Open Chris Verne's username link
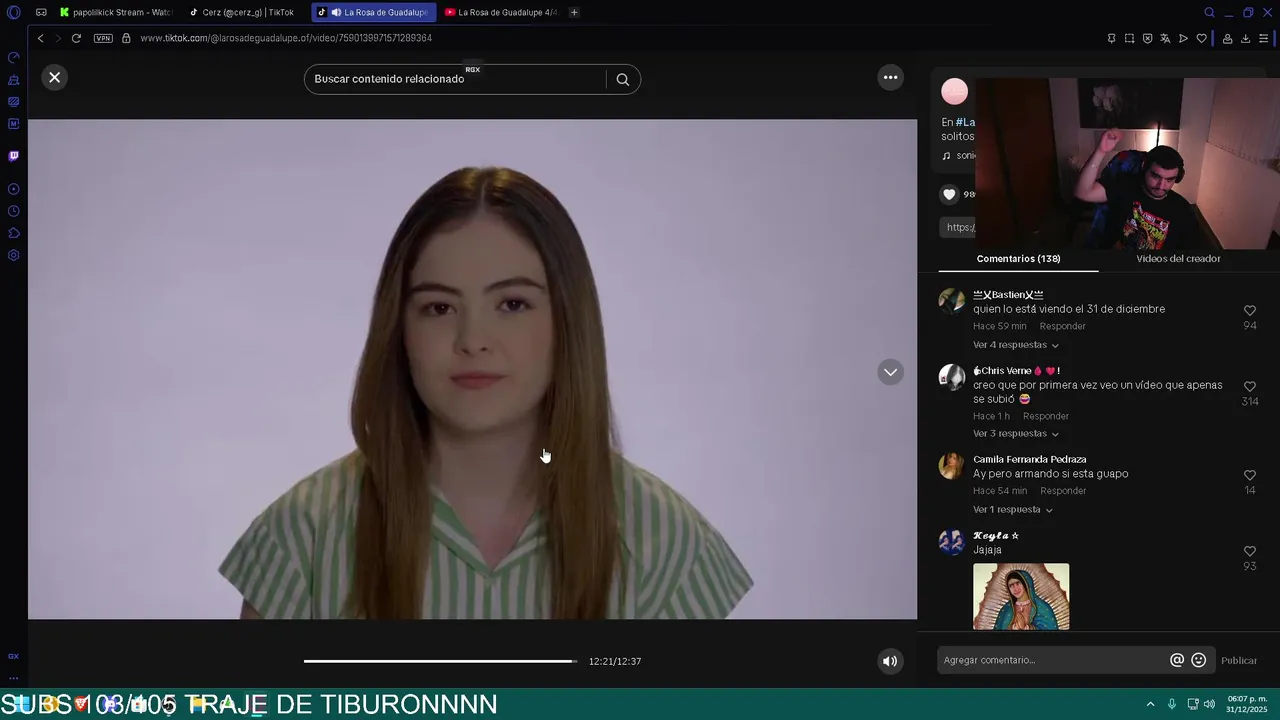This screenshot has height=720, width=1280. coord(1016,371)
